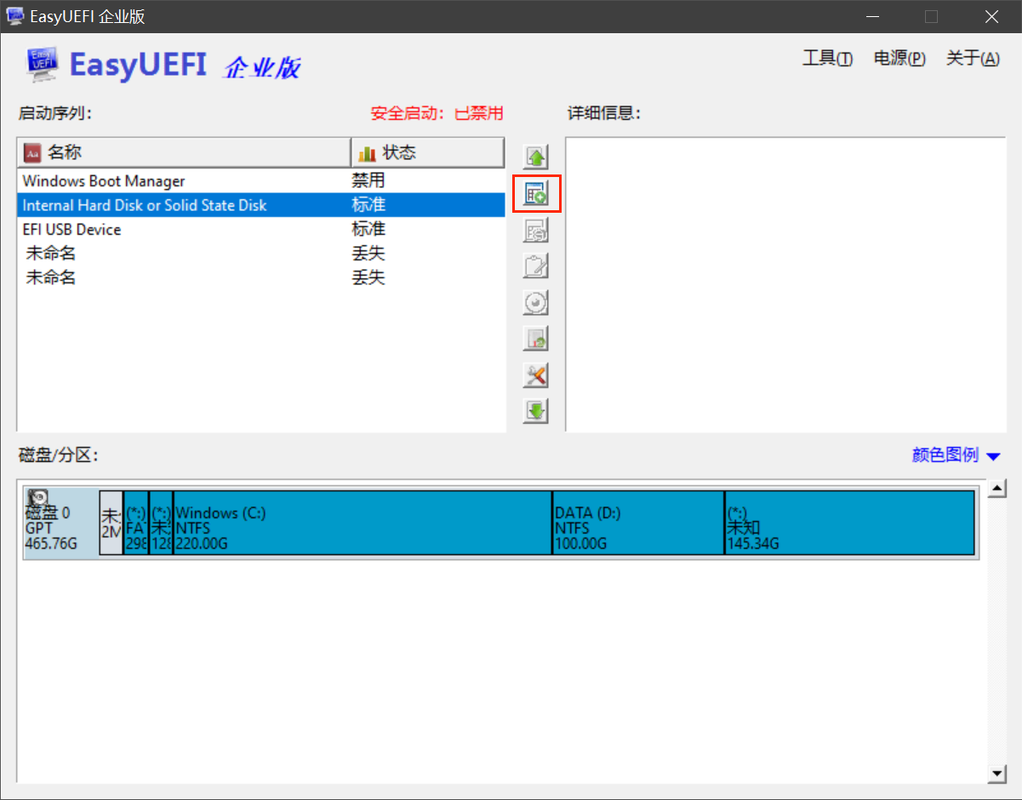This screenshot has height=800, width=1022.
Task: Select the first 未命名 boot entry
Action: pyautogui.click(x=261, y=253)
